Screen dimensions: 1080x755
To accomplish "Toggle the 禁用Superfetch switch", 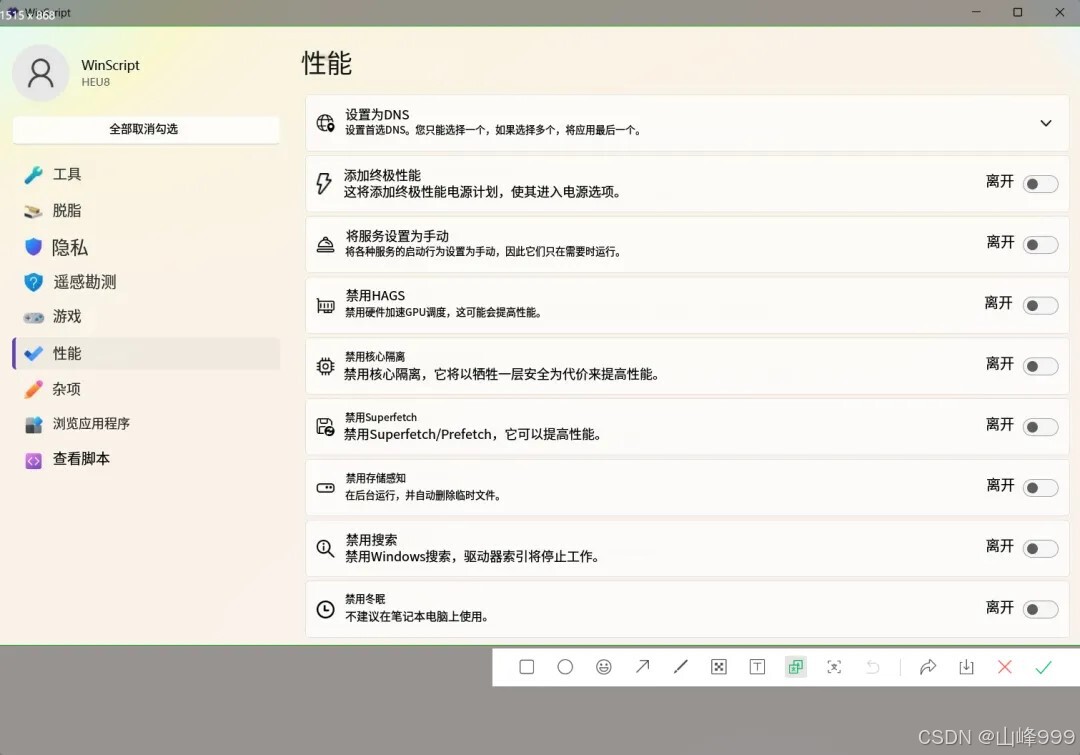I will coord(1040,427).
